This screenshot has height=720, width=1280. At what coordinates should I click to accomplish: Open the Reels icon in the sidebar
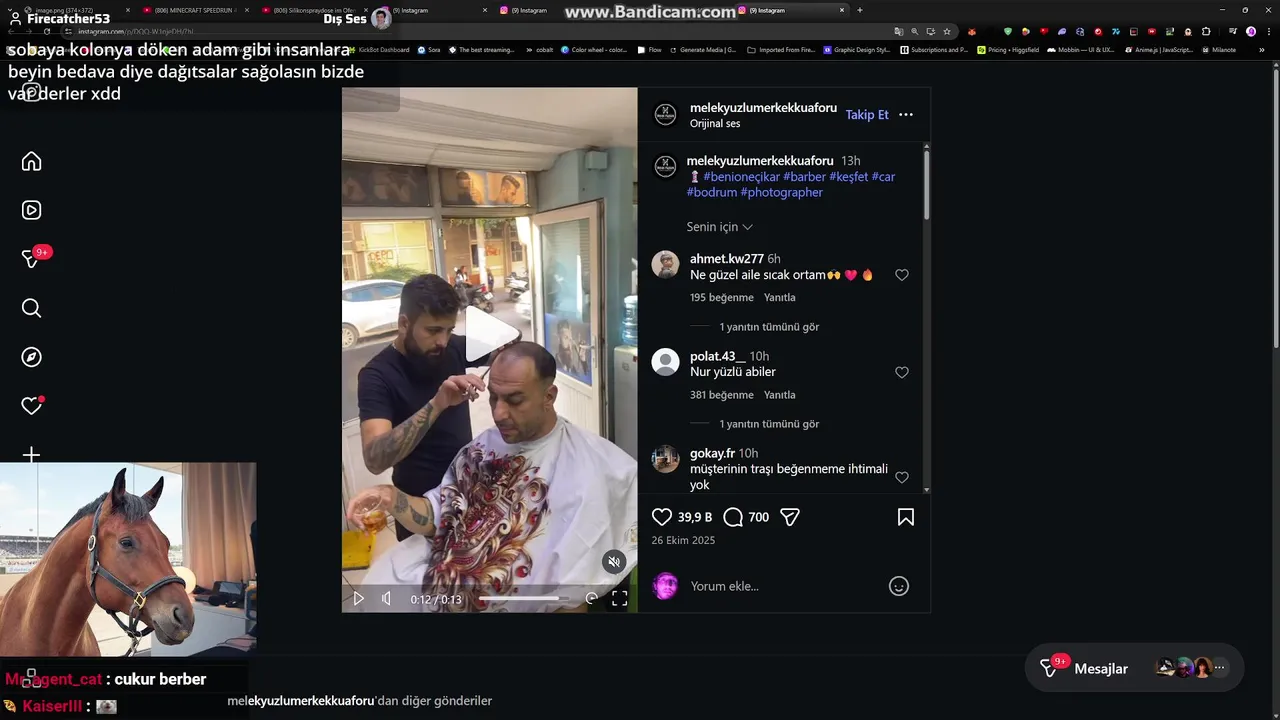pyautogui.click(x=31, y=210)
